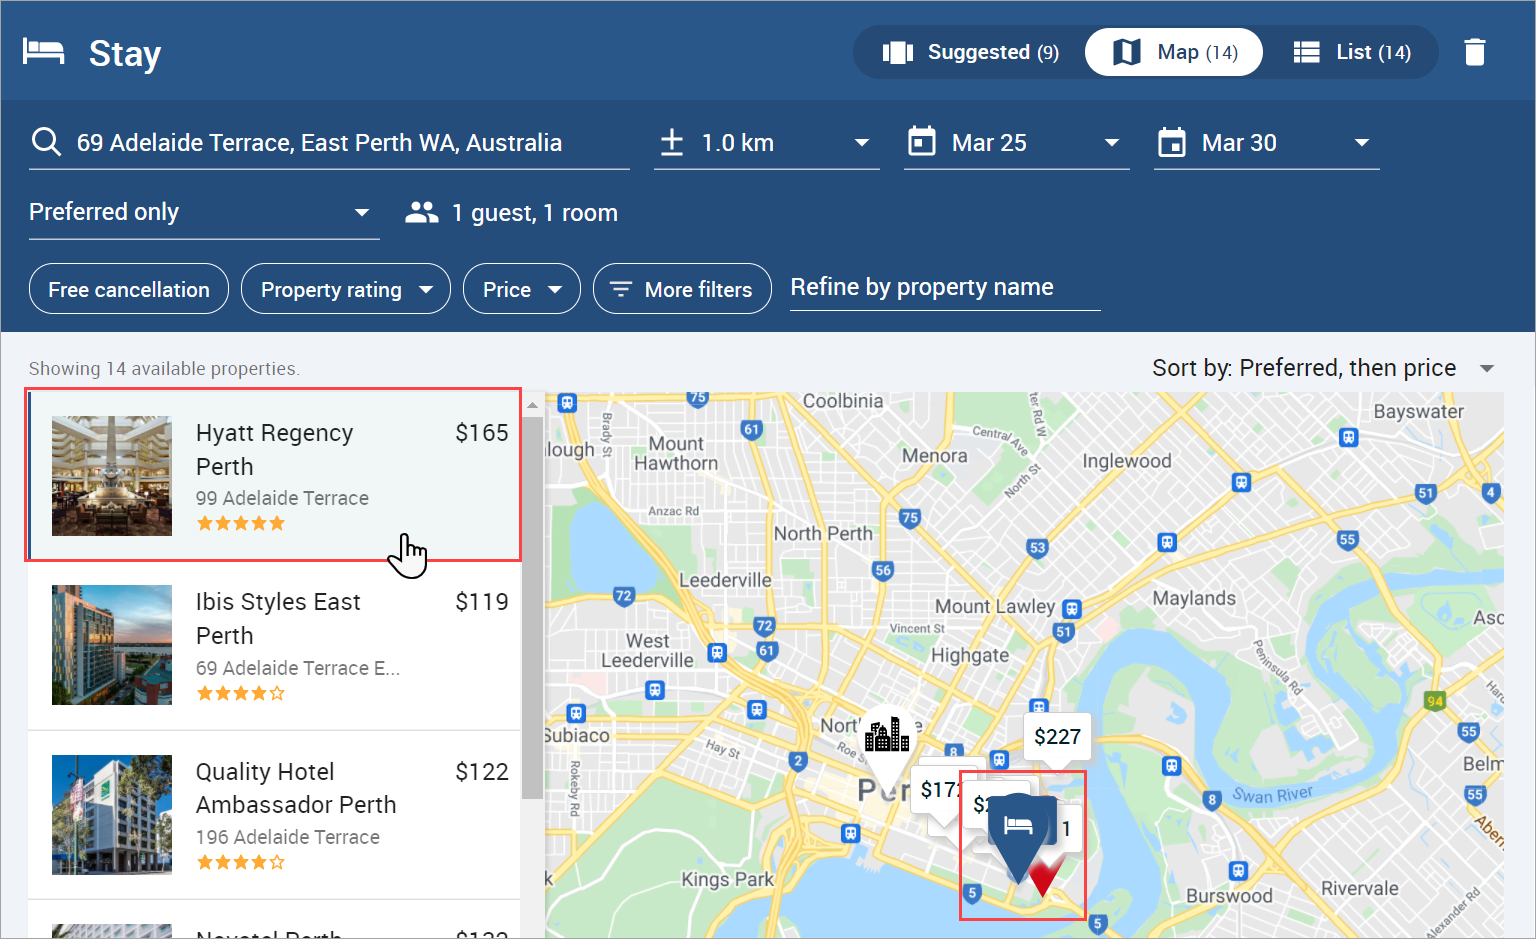Click the Hyatt Regency five-star rating
Screen dimensions: 1536x939
tap(241, 523)
